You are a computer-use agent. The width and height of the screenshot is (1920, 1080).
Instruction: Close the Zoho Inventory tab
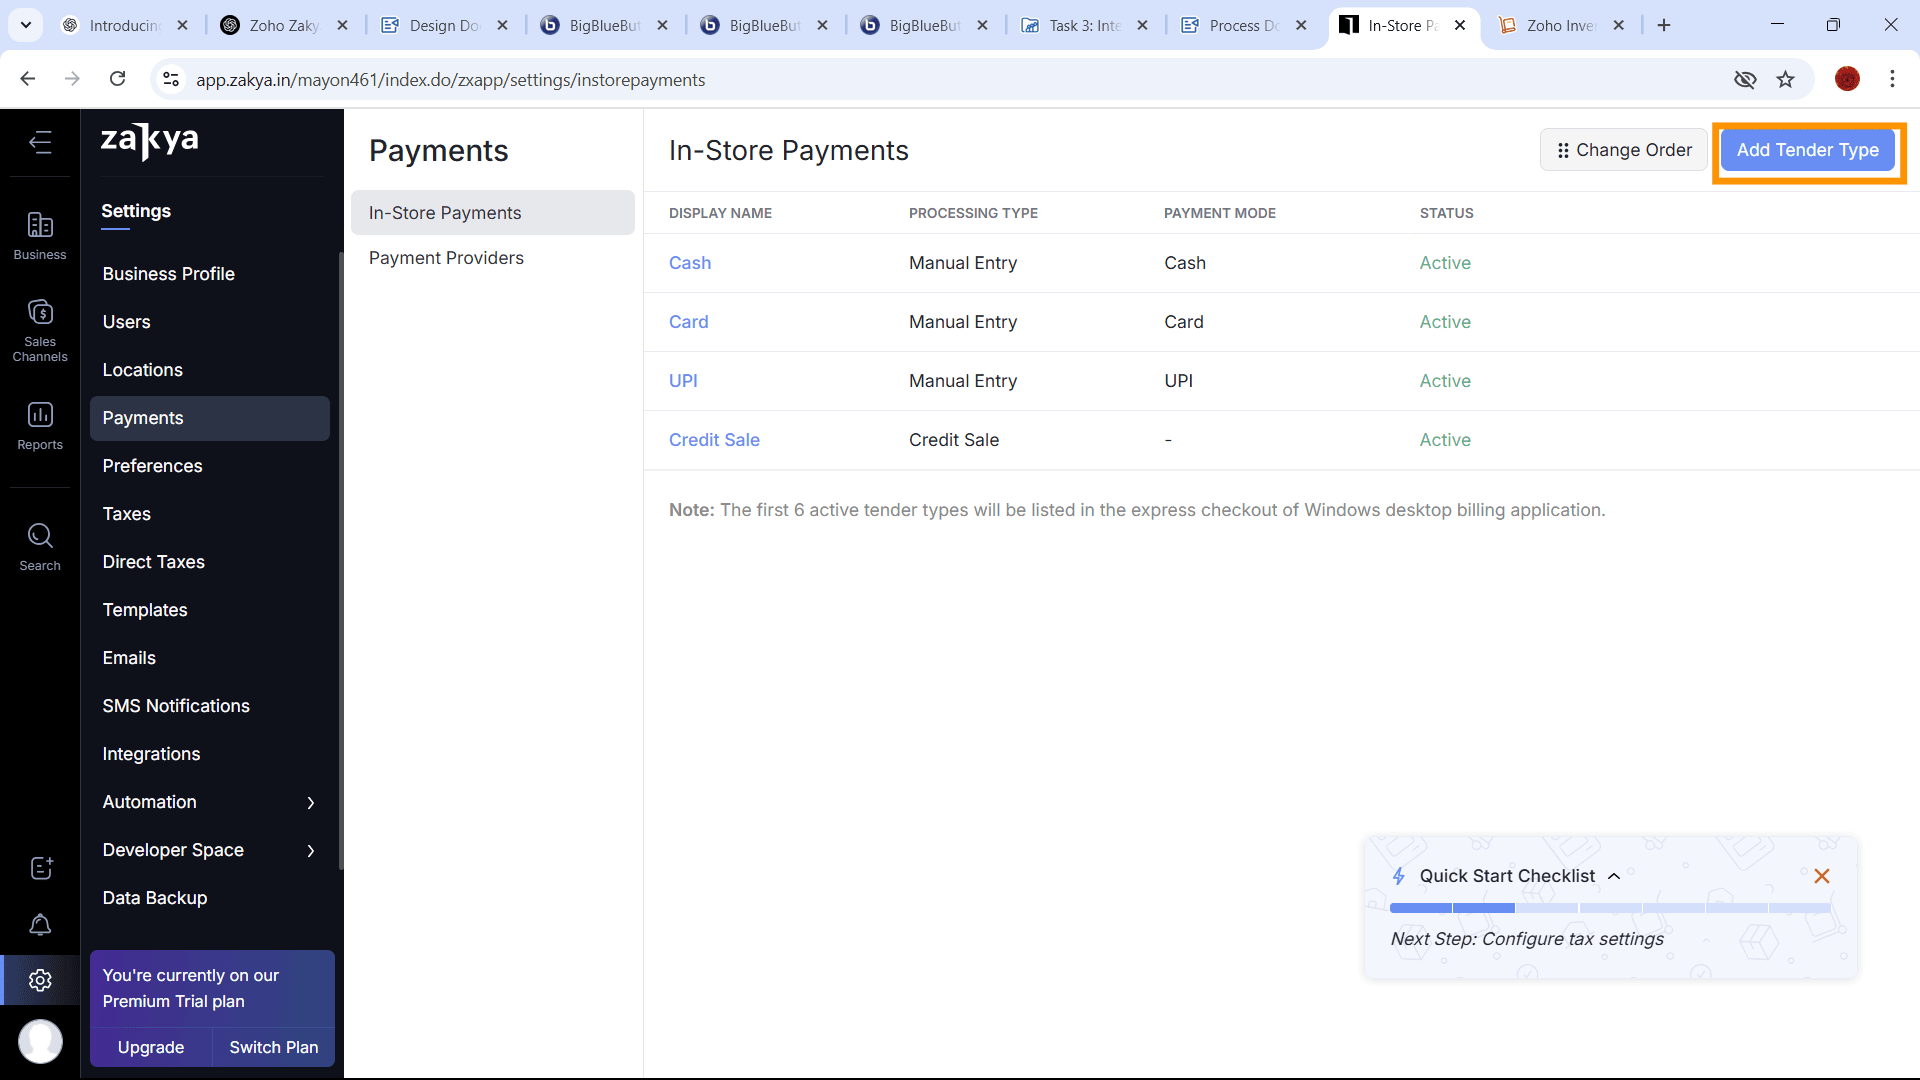click(1619, 25)
